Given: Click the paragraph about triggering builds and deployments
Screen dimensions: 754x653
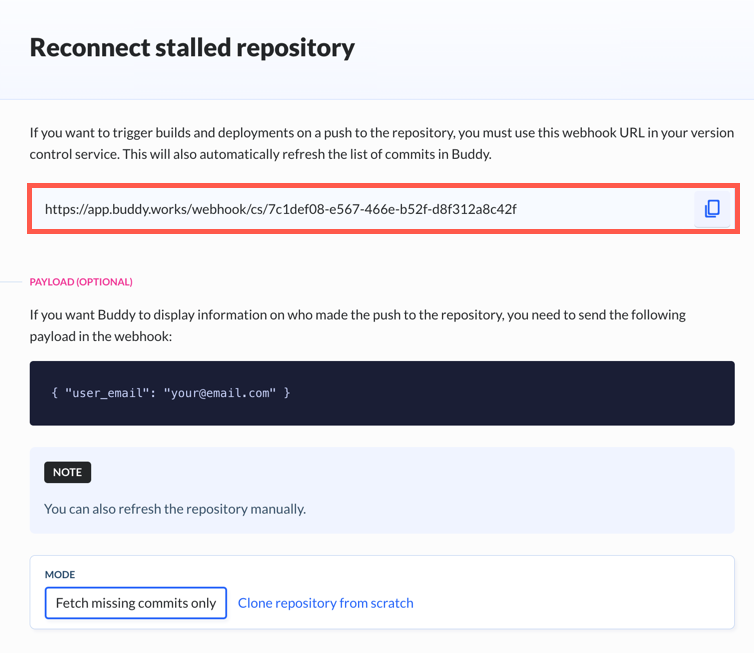Looking at the screenshot, I should (x=382, y=143).
